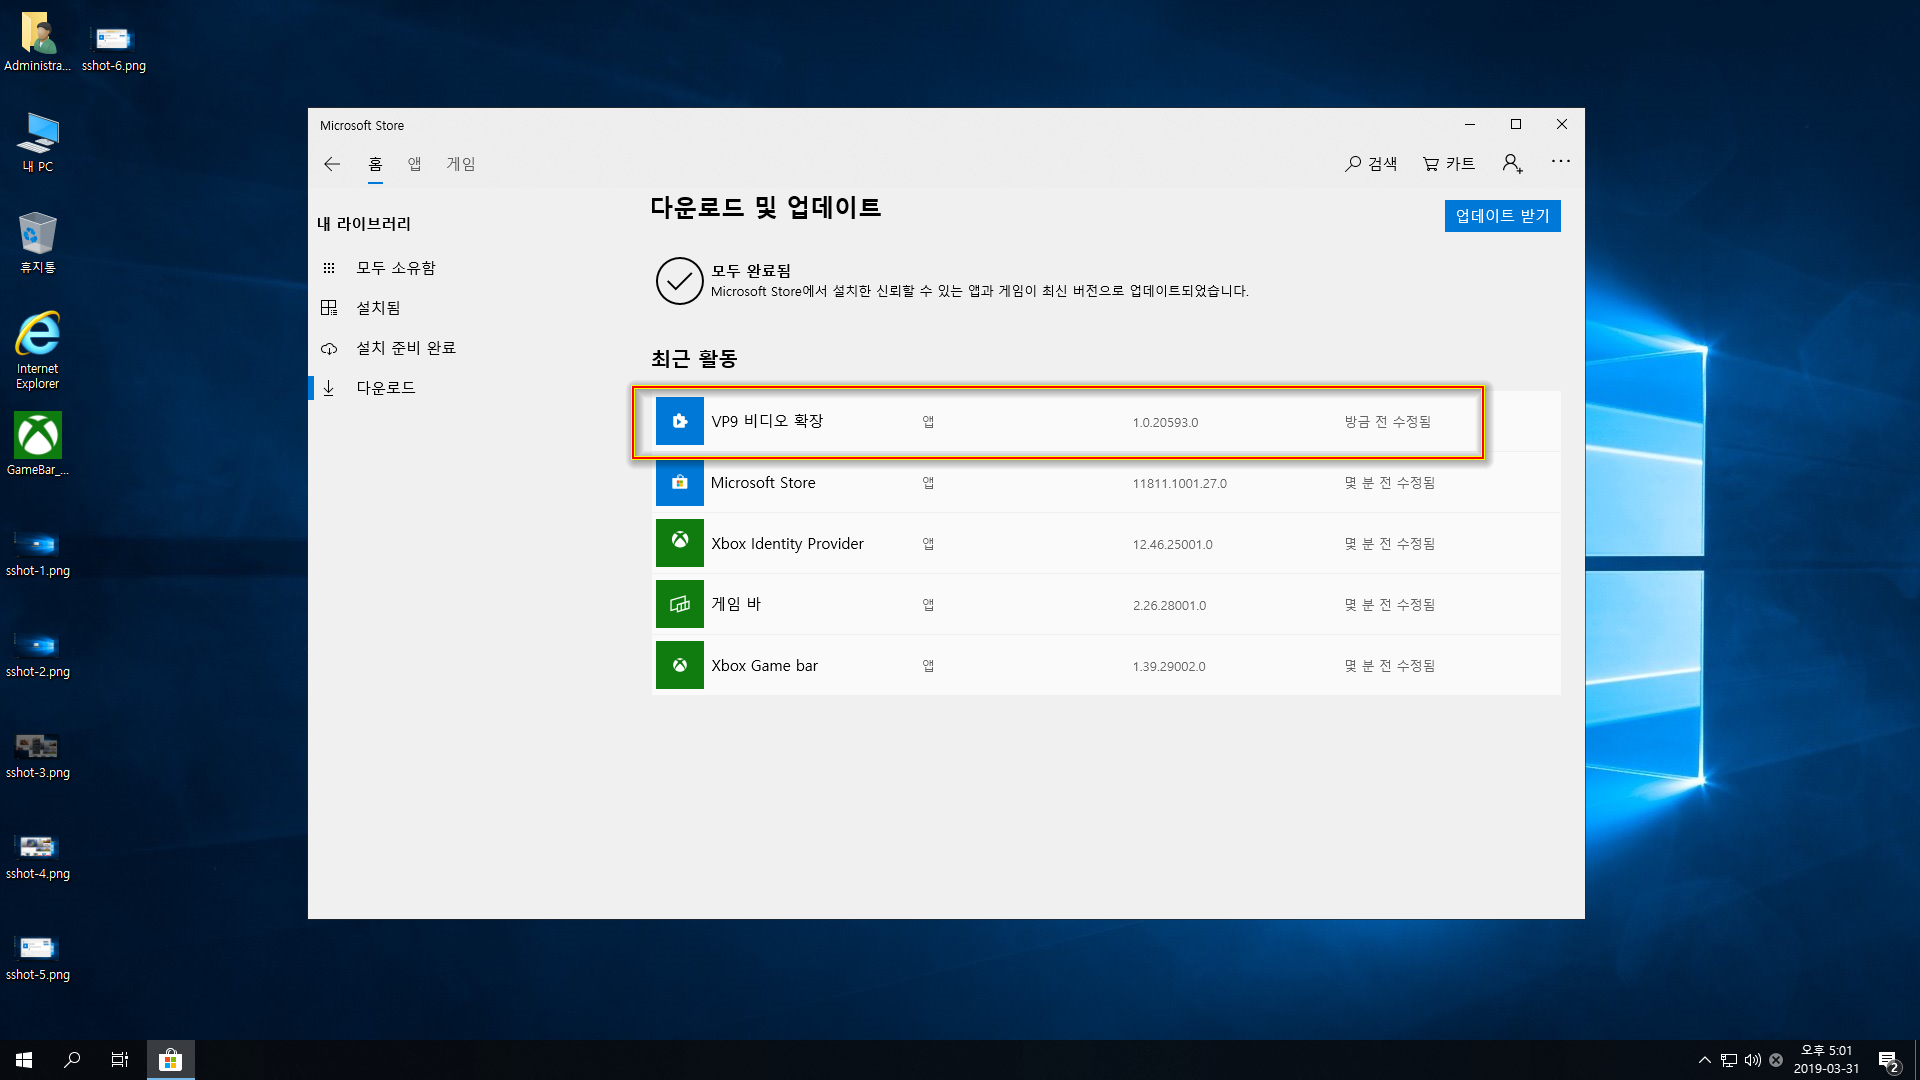The height and width of the screenshot is (1080, 1920).
Task: Click the Xbox Identity Provider icon
Action: pos(679,543)
